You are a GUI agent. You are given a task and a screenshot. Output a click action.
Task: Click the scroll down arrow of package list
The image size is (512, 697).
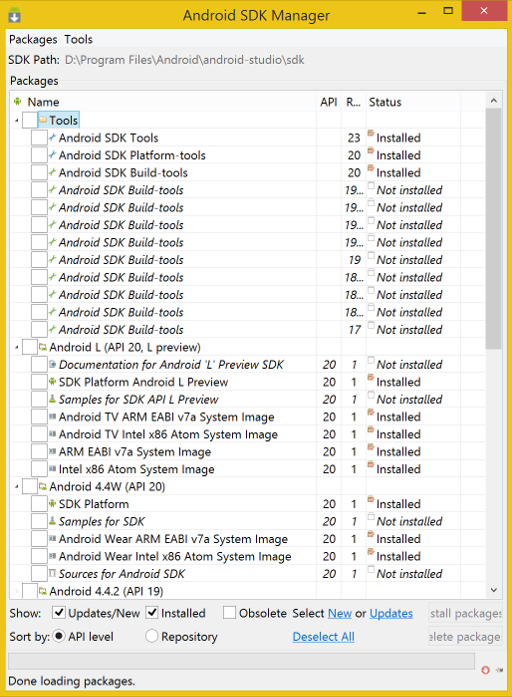point(494,590)
